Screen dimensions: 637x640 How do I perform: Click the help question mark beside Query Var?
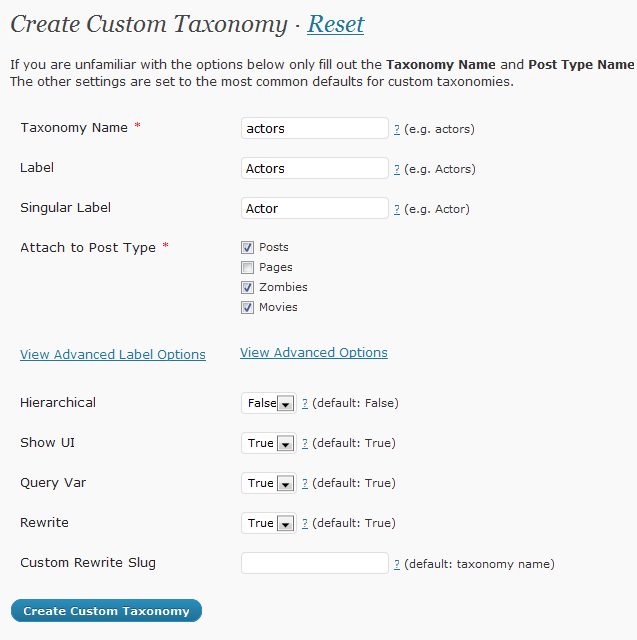pyautogui.click(x=305, y=483)
